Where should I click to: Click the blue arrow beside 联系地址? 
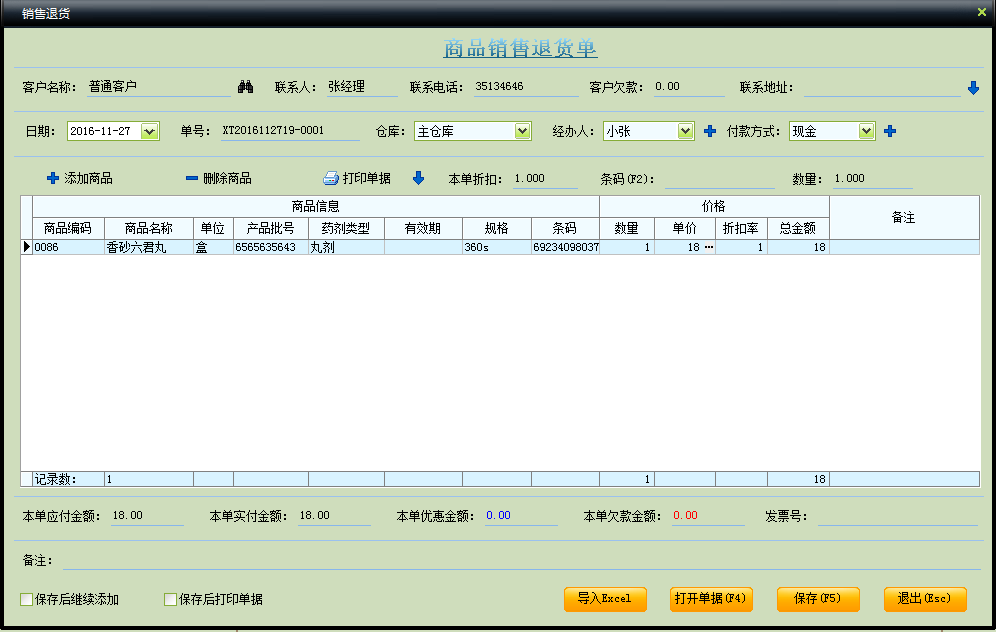[973, 88]
